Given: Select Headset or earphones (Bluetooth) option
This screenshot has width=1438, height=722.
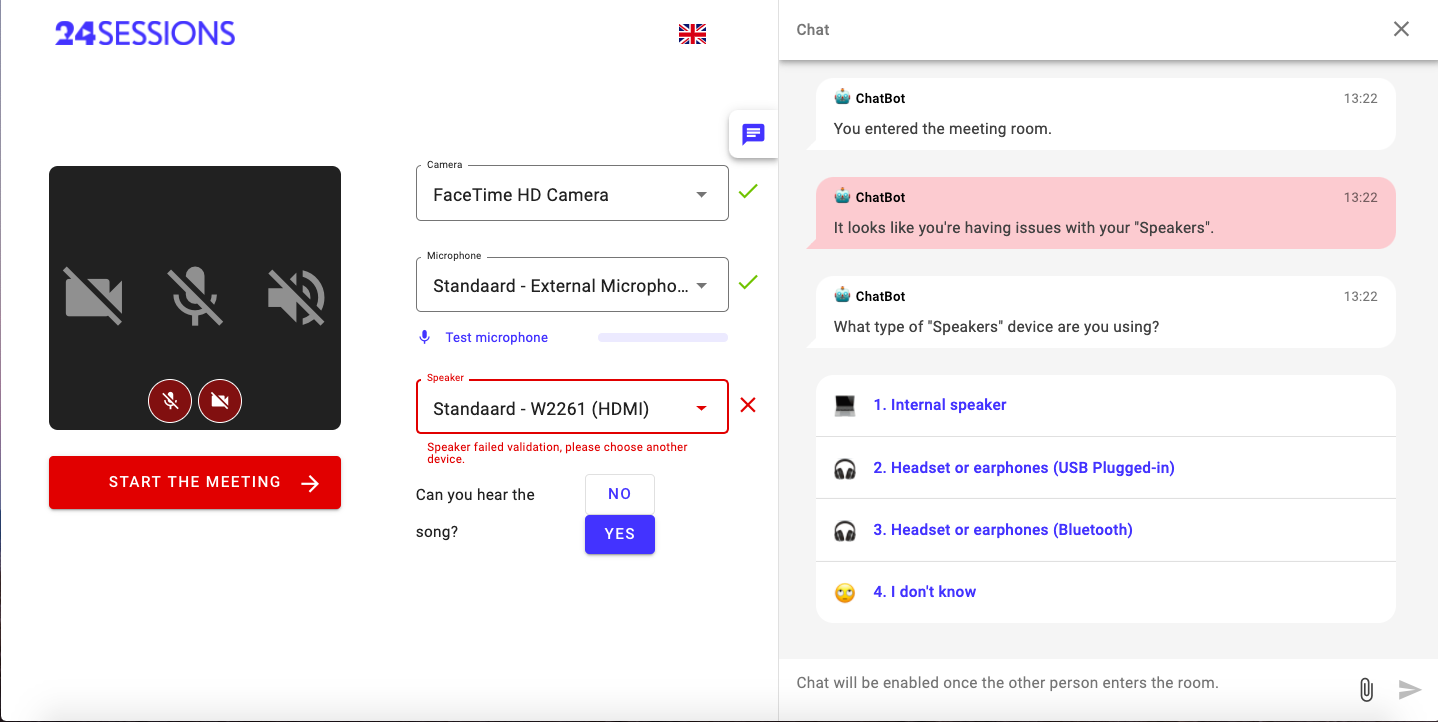Looking at the screenshot, I should coord(1002,530).
